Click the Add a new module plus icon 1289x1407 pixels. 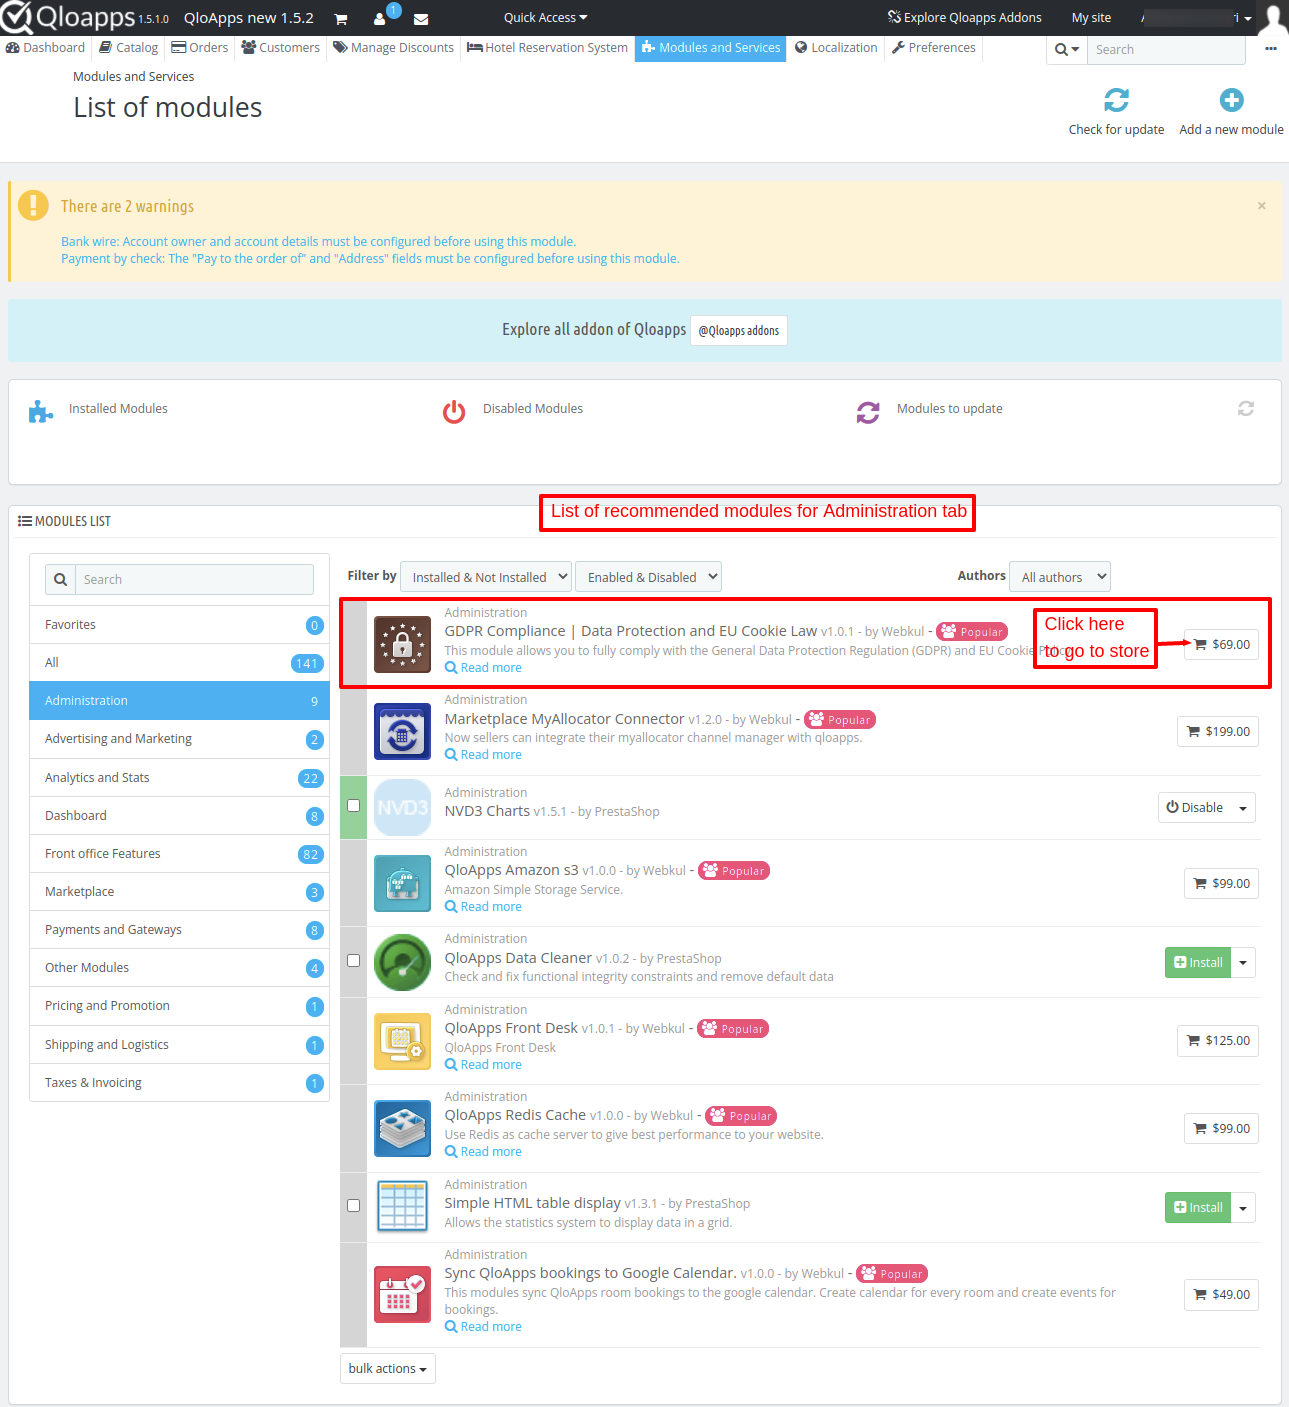click(x=1231, y=99)
